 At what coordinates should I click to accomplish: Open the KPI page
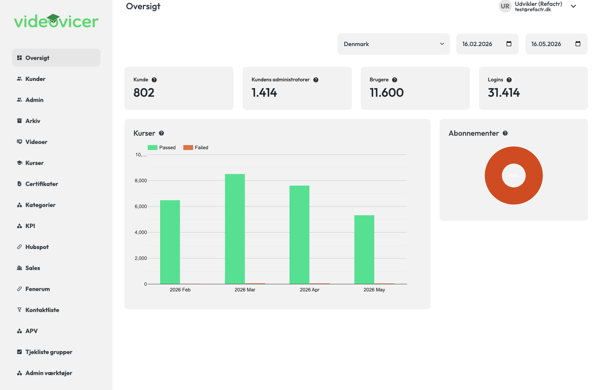tap(56, 226)
